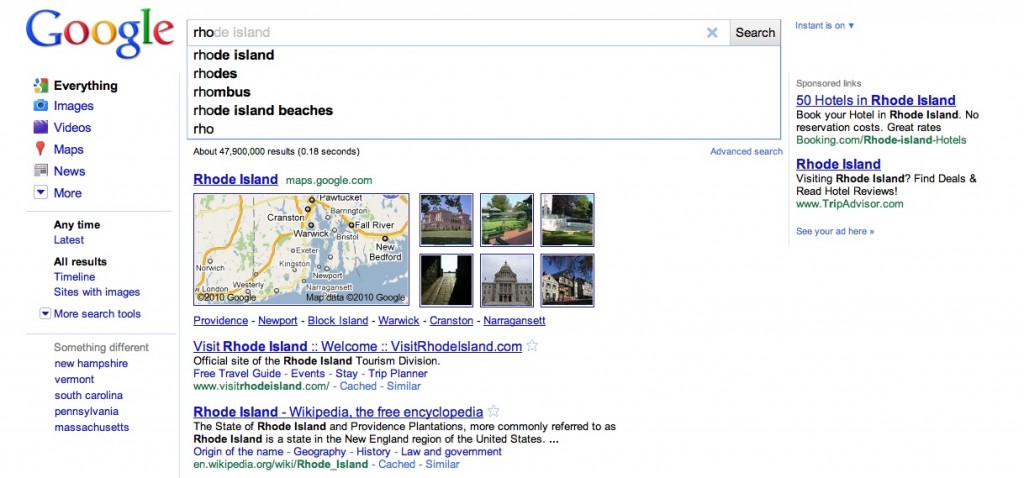The width and height of the screenshot is (1024, 478).
Task: Click the Maps pin icon
Action: tap(40, 149)
